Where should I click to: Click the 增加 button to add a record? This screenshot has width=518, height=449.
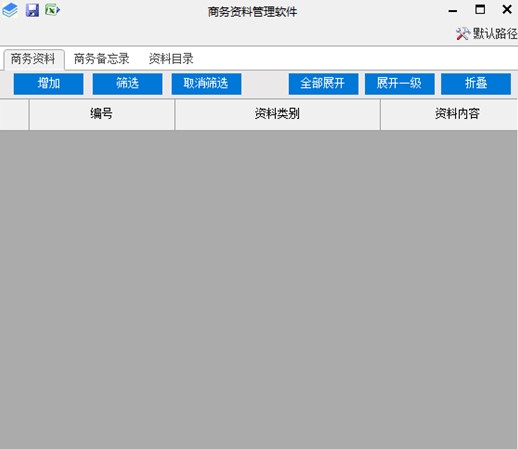[x=48, y=83]
